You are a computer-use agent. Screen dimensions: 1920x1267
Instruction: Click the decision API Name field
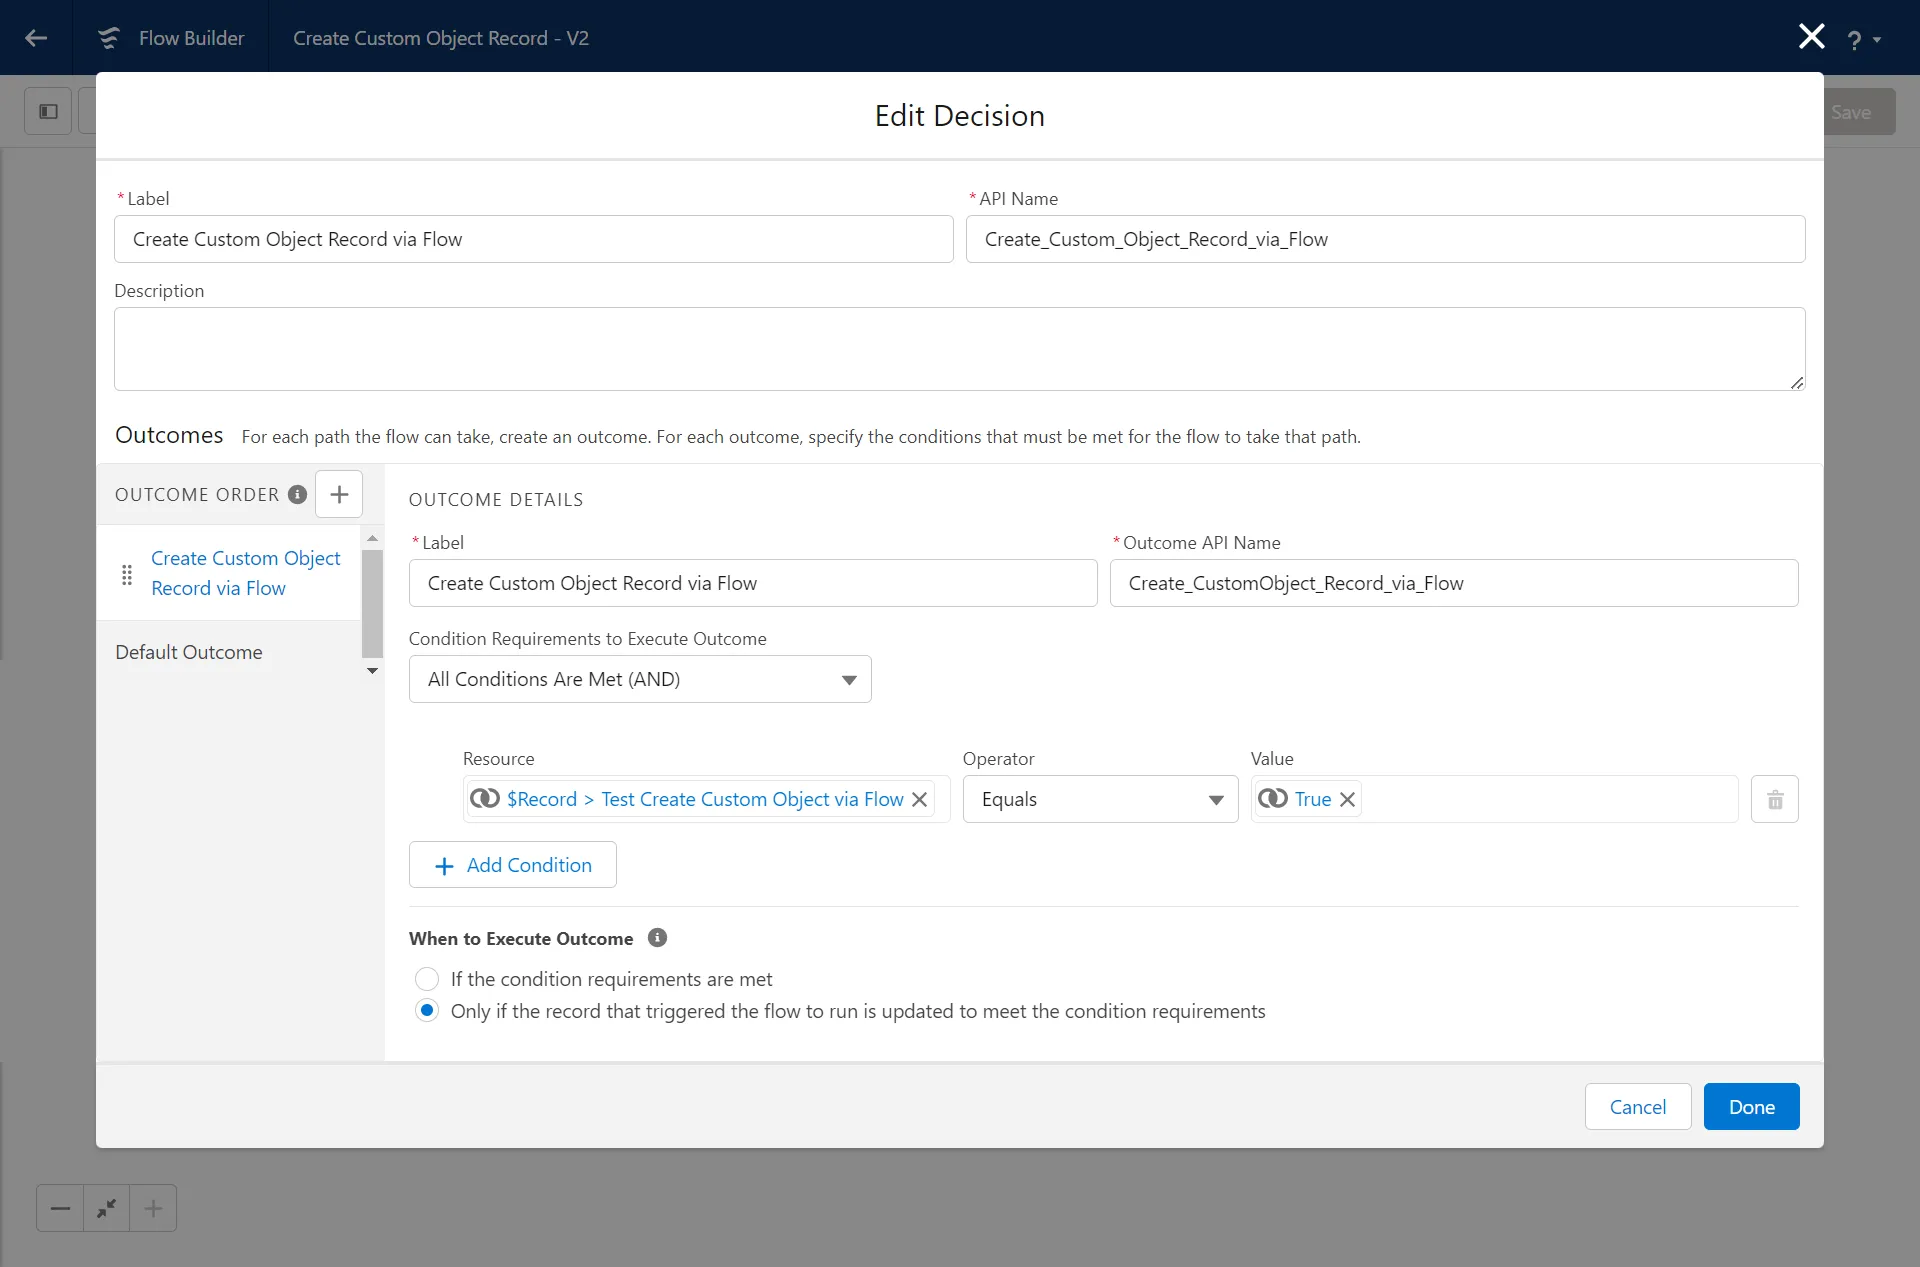point(1385,239)
